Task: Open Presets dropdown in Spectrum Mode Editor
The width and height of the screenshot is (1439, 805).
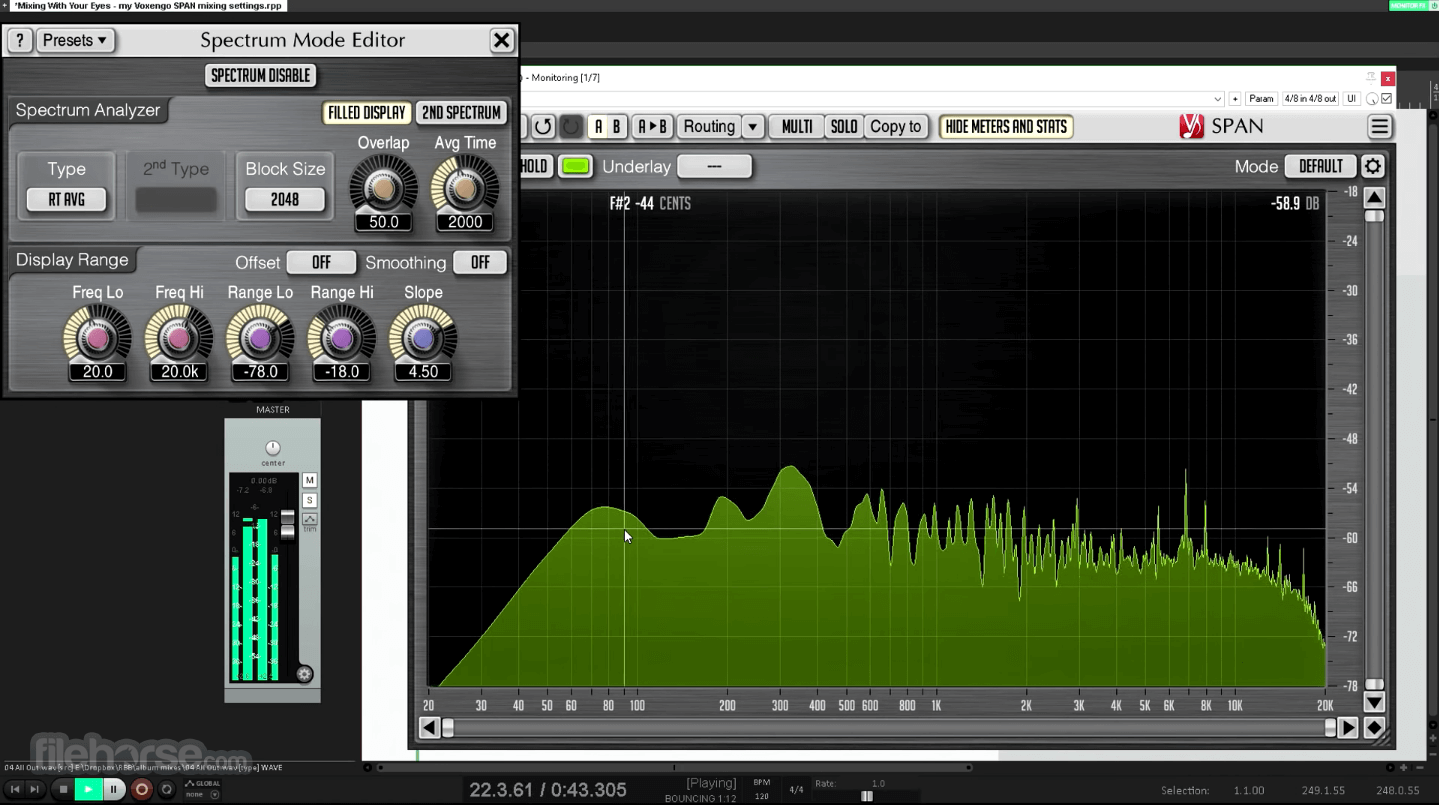Action: (x=76, y=41)
